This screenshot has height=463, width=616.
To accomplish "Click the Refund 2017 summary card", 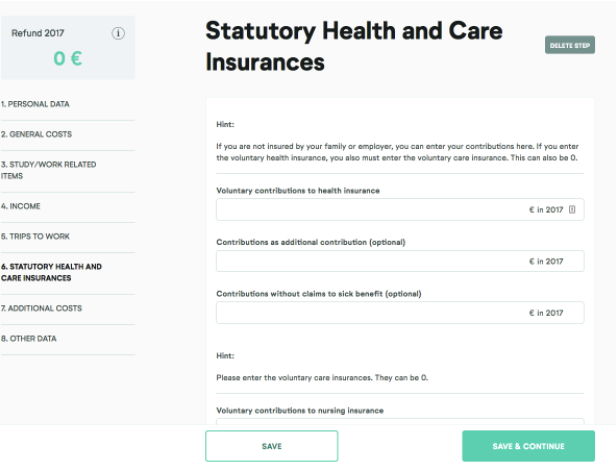I will (x=68, y=48).
